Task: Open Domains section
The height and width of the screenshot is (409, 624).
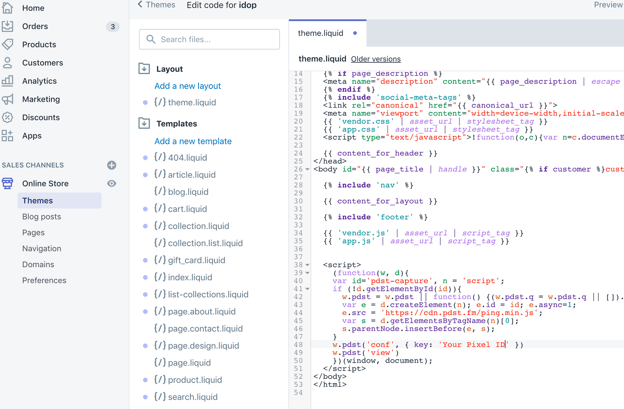Action: pyautogui.click(x=38, y=265)
